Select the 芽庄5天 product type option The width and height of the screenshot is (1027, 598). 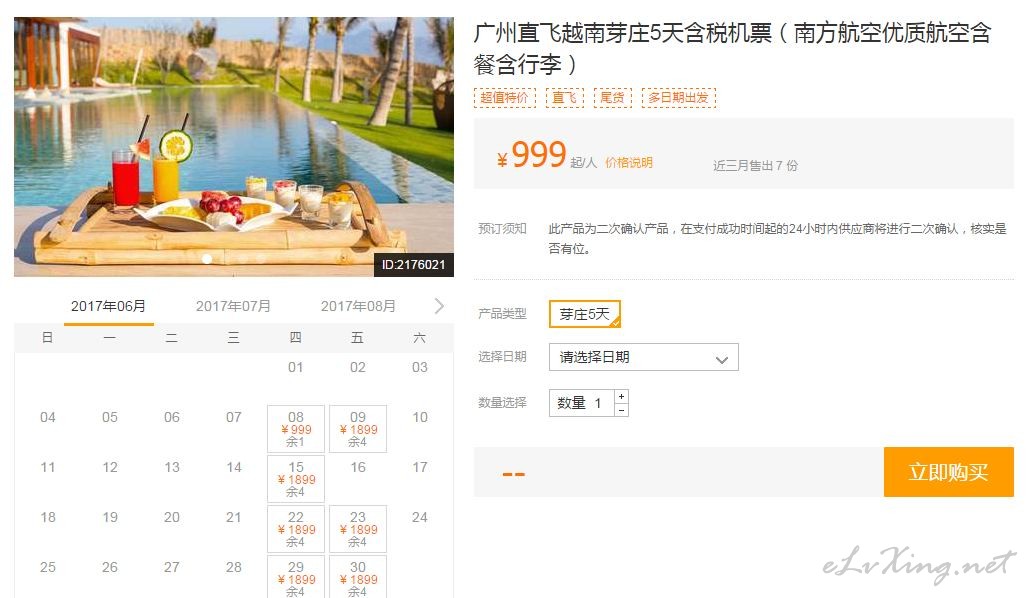pos(585,314)
